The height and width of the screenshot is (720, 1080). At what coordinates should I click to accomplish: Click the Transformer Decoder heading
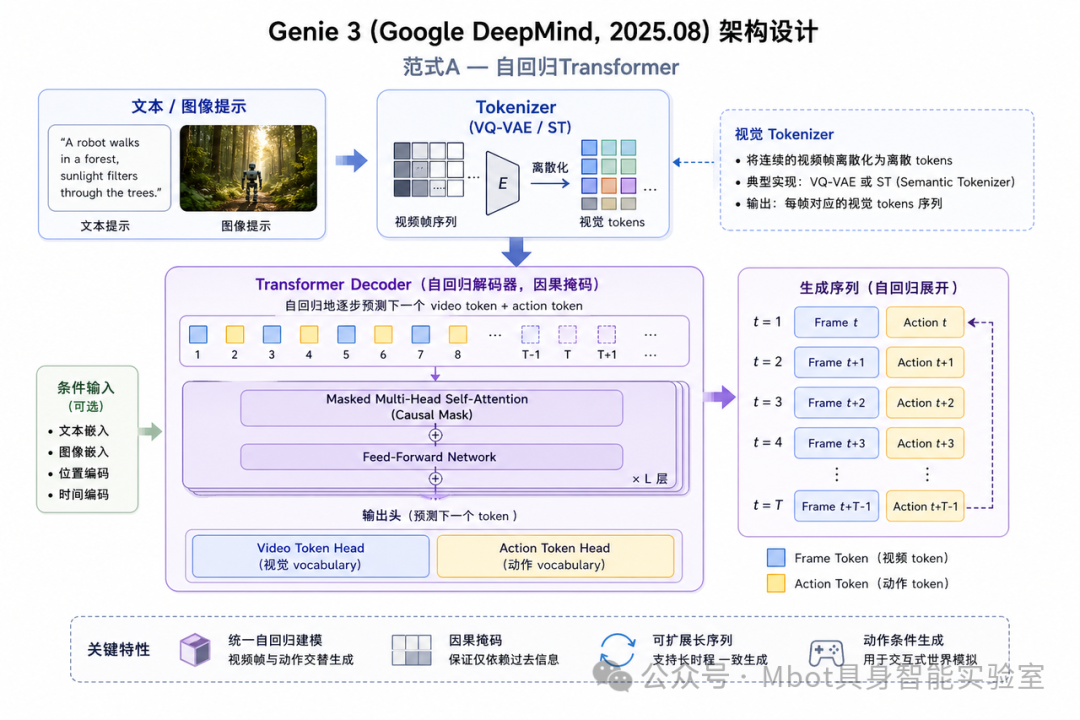pos(428,285)
